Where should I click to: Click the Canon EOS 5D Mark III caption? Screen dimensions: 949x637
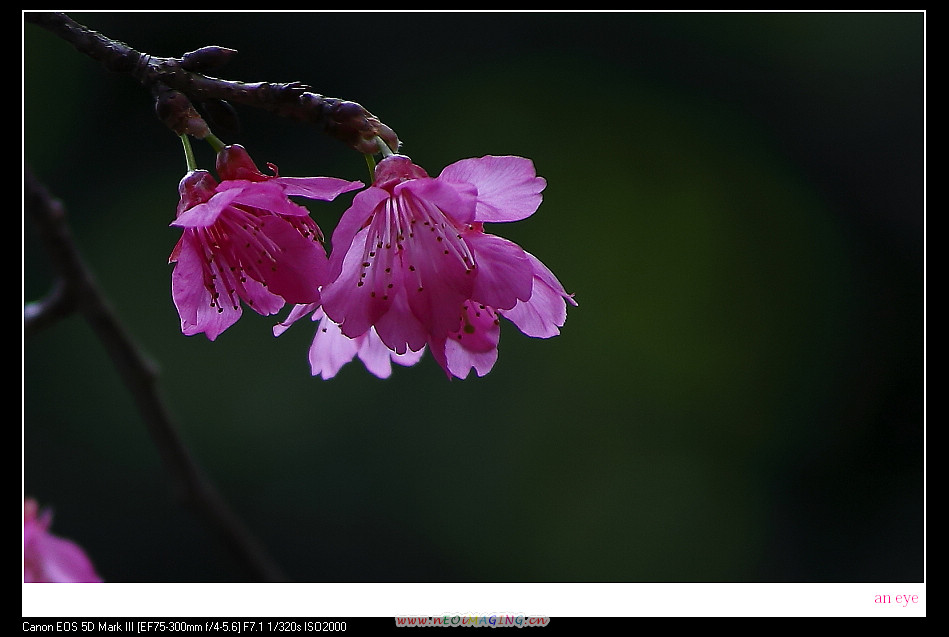tap(185, 627)
